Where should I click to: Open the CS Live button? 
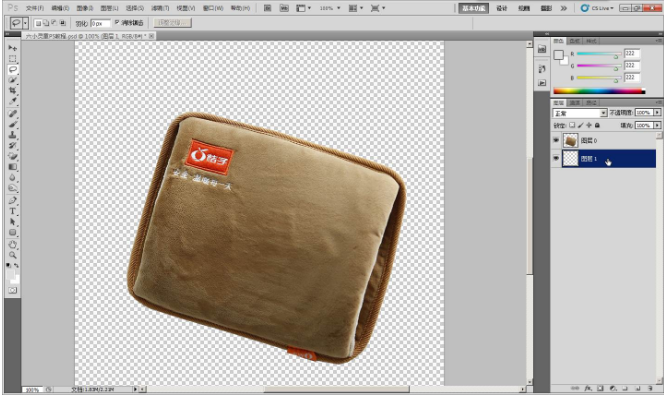pyautogui.click(x=597, y=8)
